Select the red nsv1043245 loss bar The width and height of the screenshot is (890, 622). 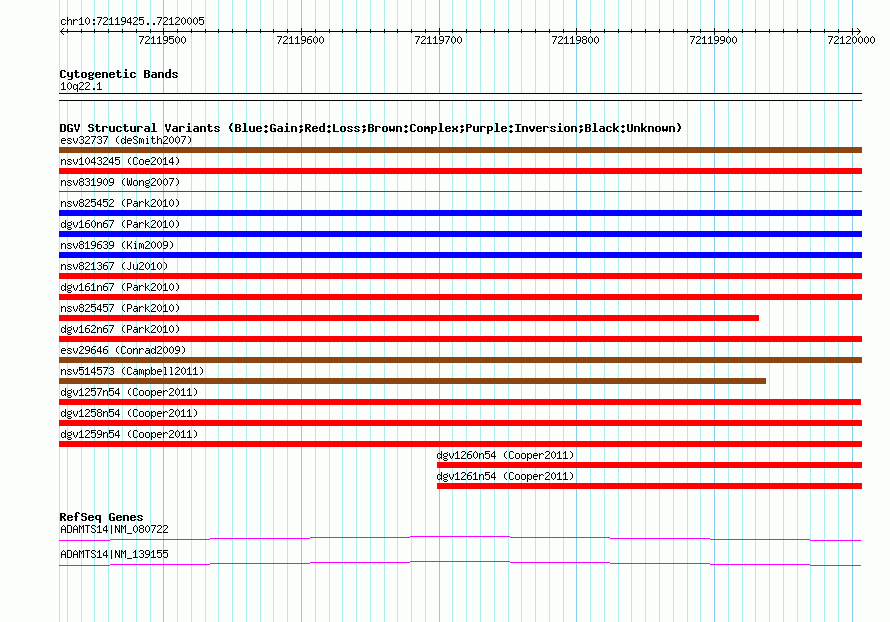coord(460,171)
